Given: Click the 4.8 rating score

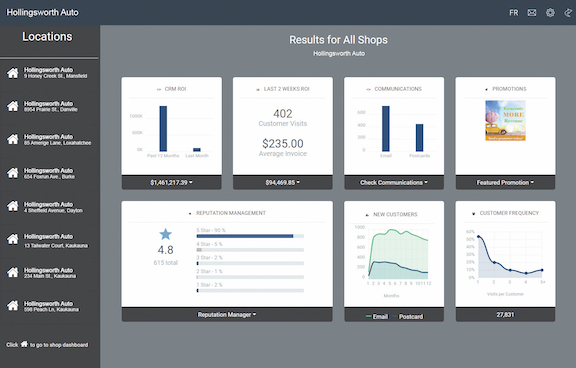Looking at the screenshot, I should tap(165, 250).
